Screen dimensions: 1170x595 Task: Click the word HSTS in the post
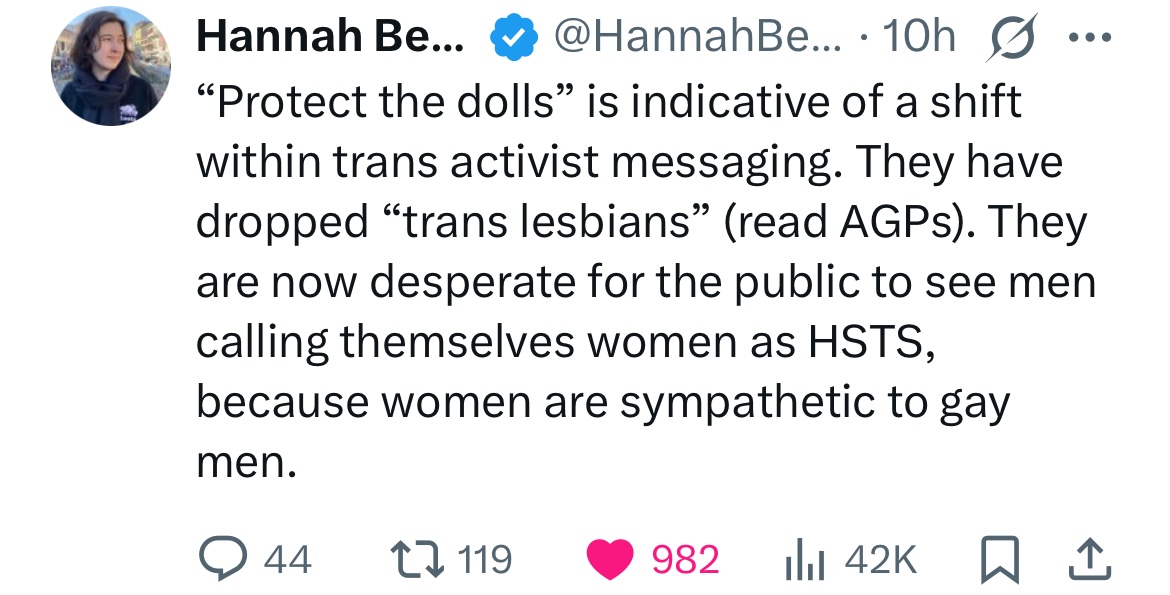(865, 343)
